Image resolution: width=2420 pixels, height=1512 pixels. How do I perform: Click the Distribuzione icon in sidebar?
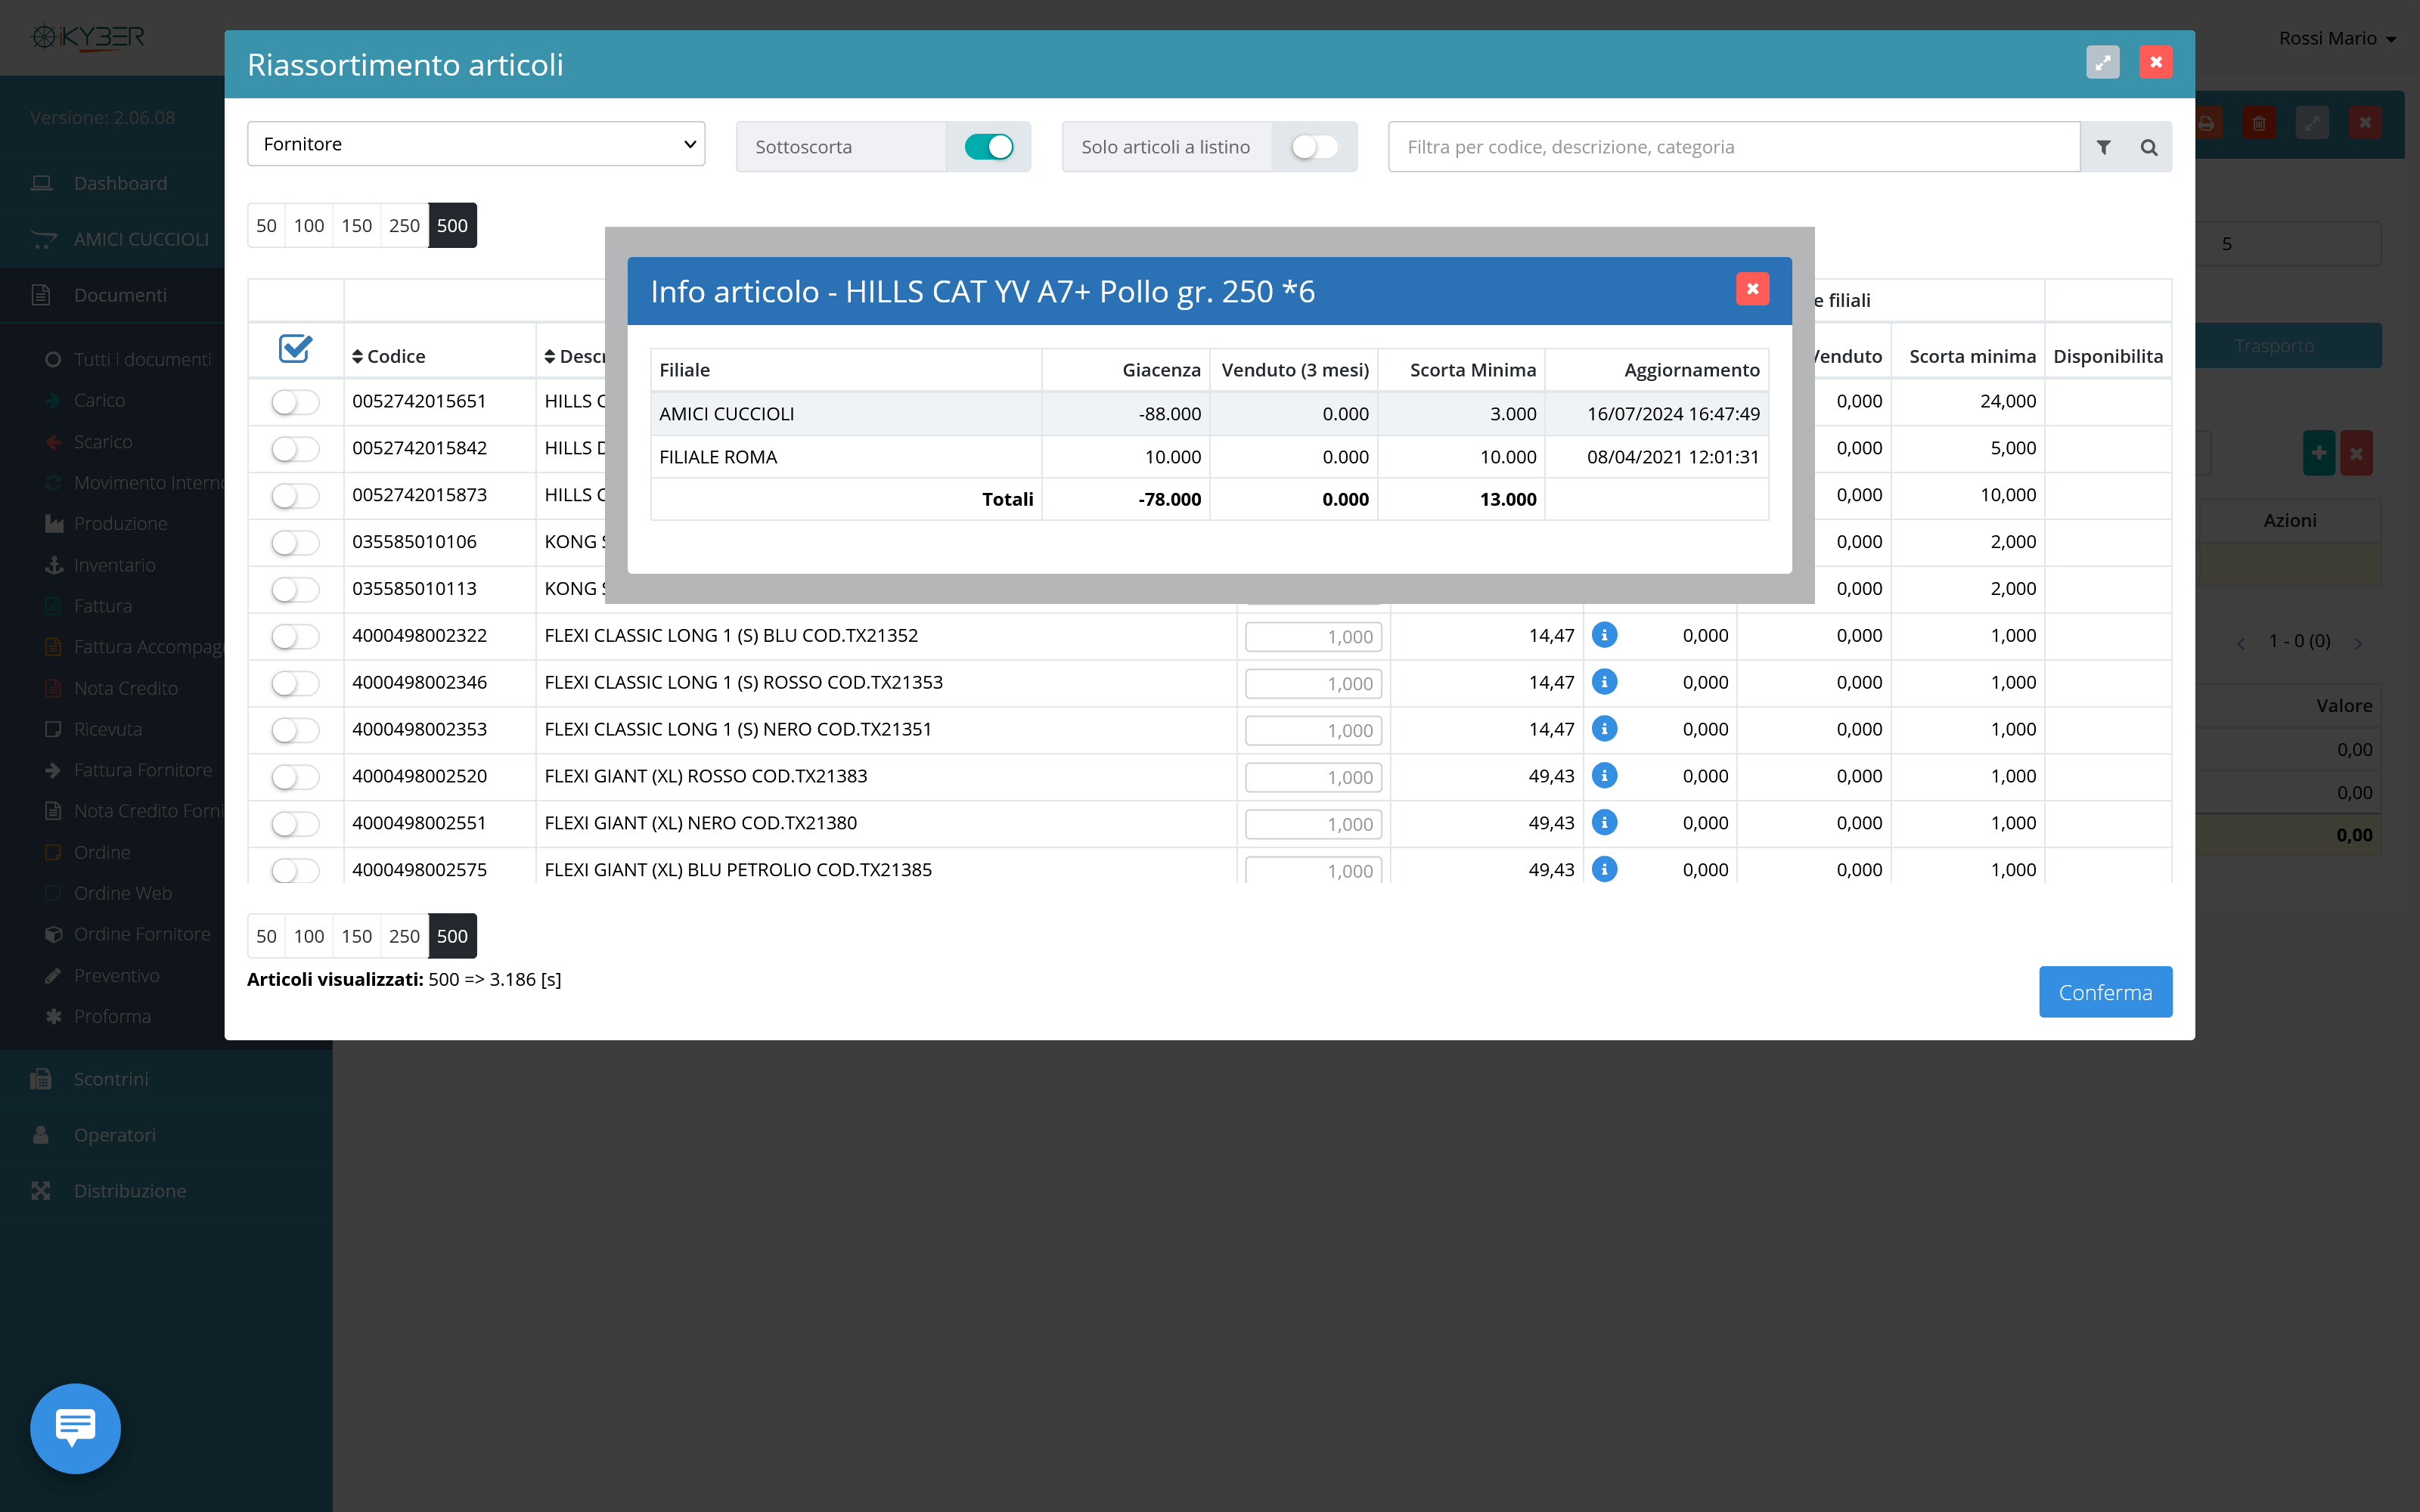pyautogui.click(x=41, y=1191)
